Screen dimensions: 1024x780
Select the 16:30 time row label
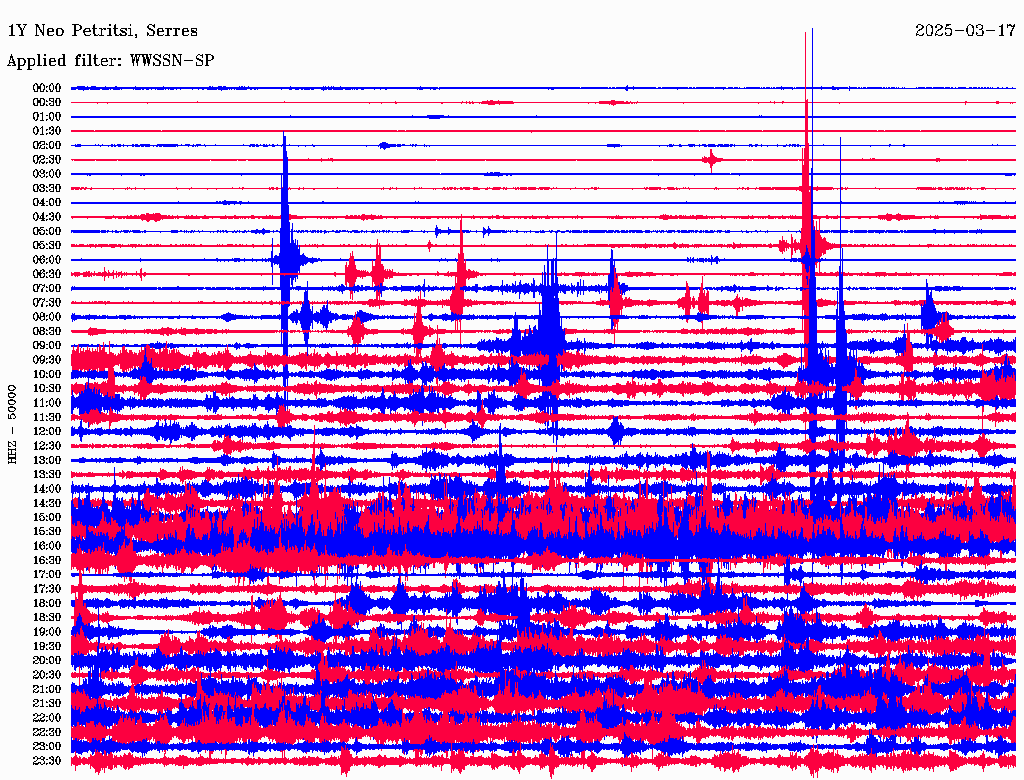[x=46, y=561]
